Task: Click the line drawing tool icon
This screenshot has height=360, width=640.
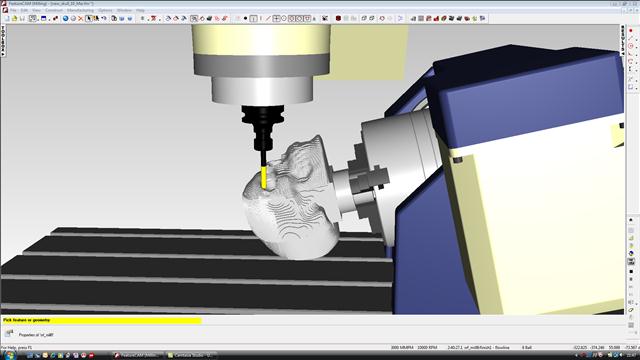Action: 268,18
